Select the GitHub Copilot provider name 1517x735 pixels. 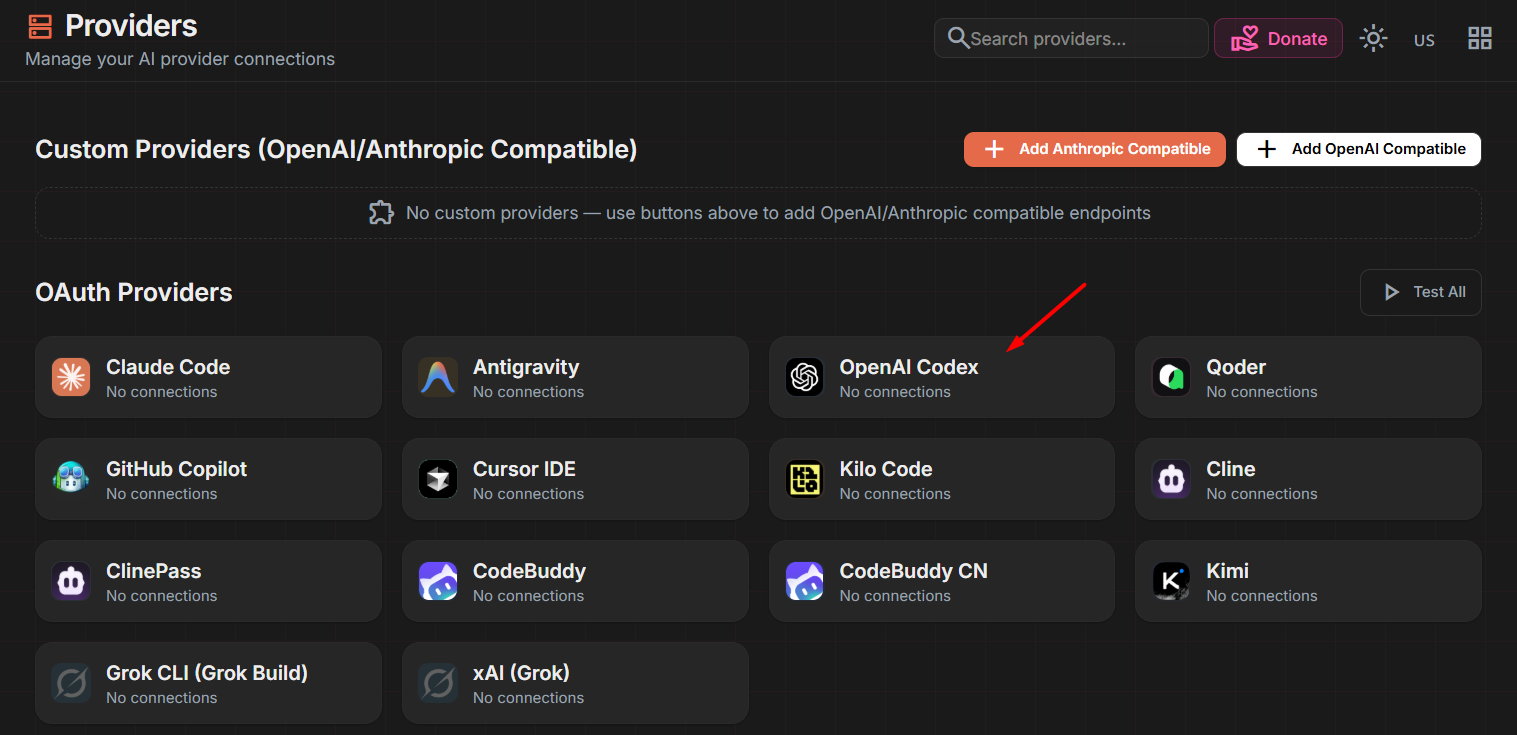(176, 469)
